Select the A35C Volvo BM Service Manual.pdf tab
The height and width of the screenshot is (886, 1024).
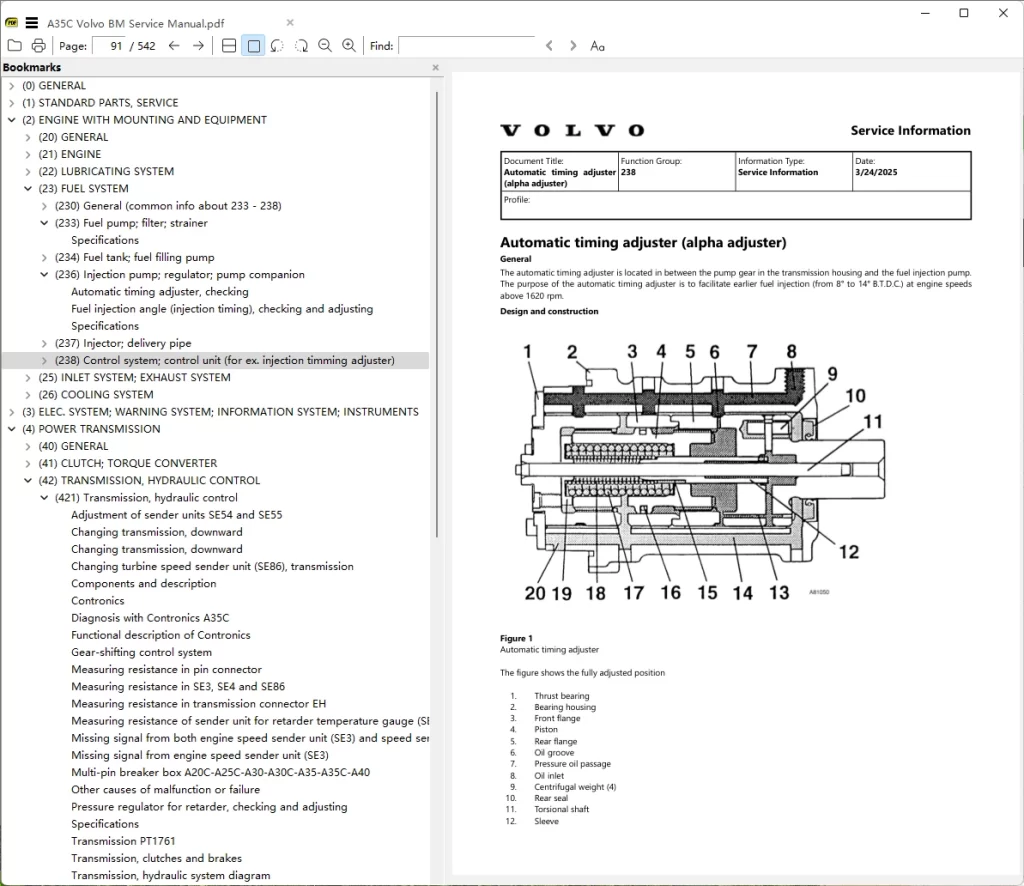pos(135,24)
